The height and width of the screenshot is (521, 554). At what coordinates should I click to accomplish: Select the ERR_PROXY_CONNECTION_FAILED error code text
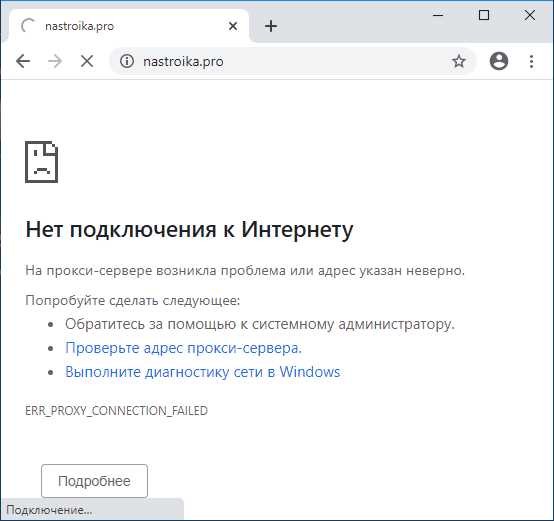tap(116, 411)
